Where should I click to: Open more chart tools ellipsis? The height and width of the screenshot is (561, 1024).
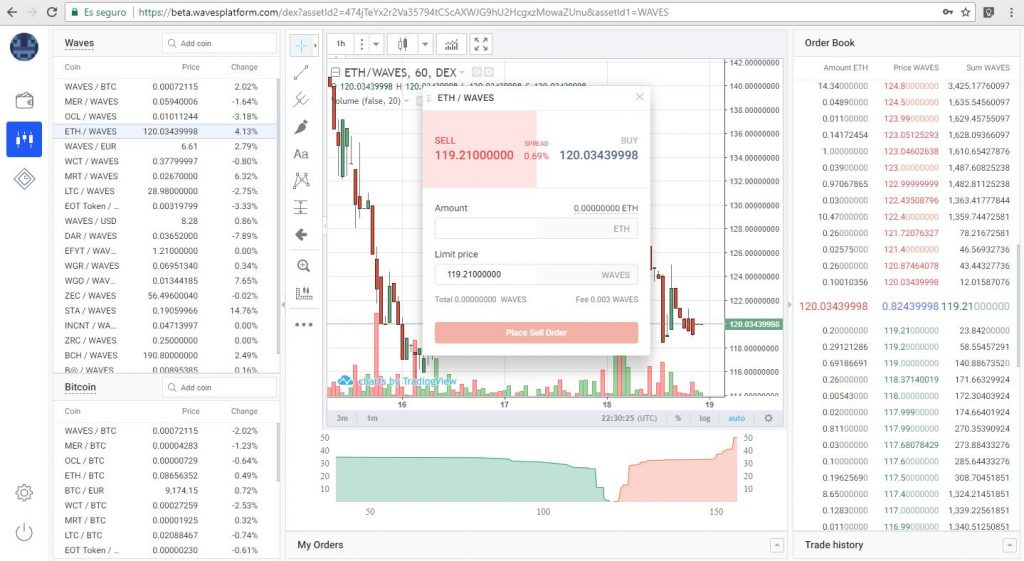[x=304, y=324]
